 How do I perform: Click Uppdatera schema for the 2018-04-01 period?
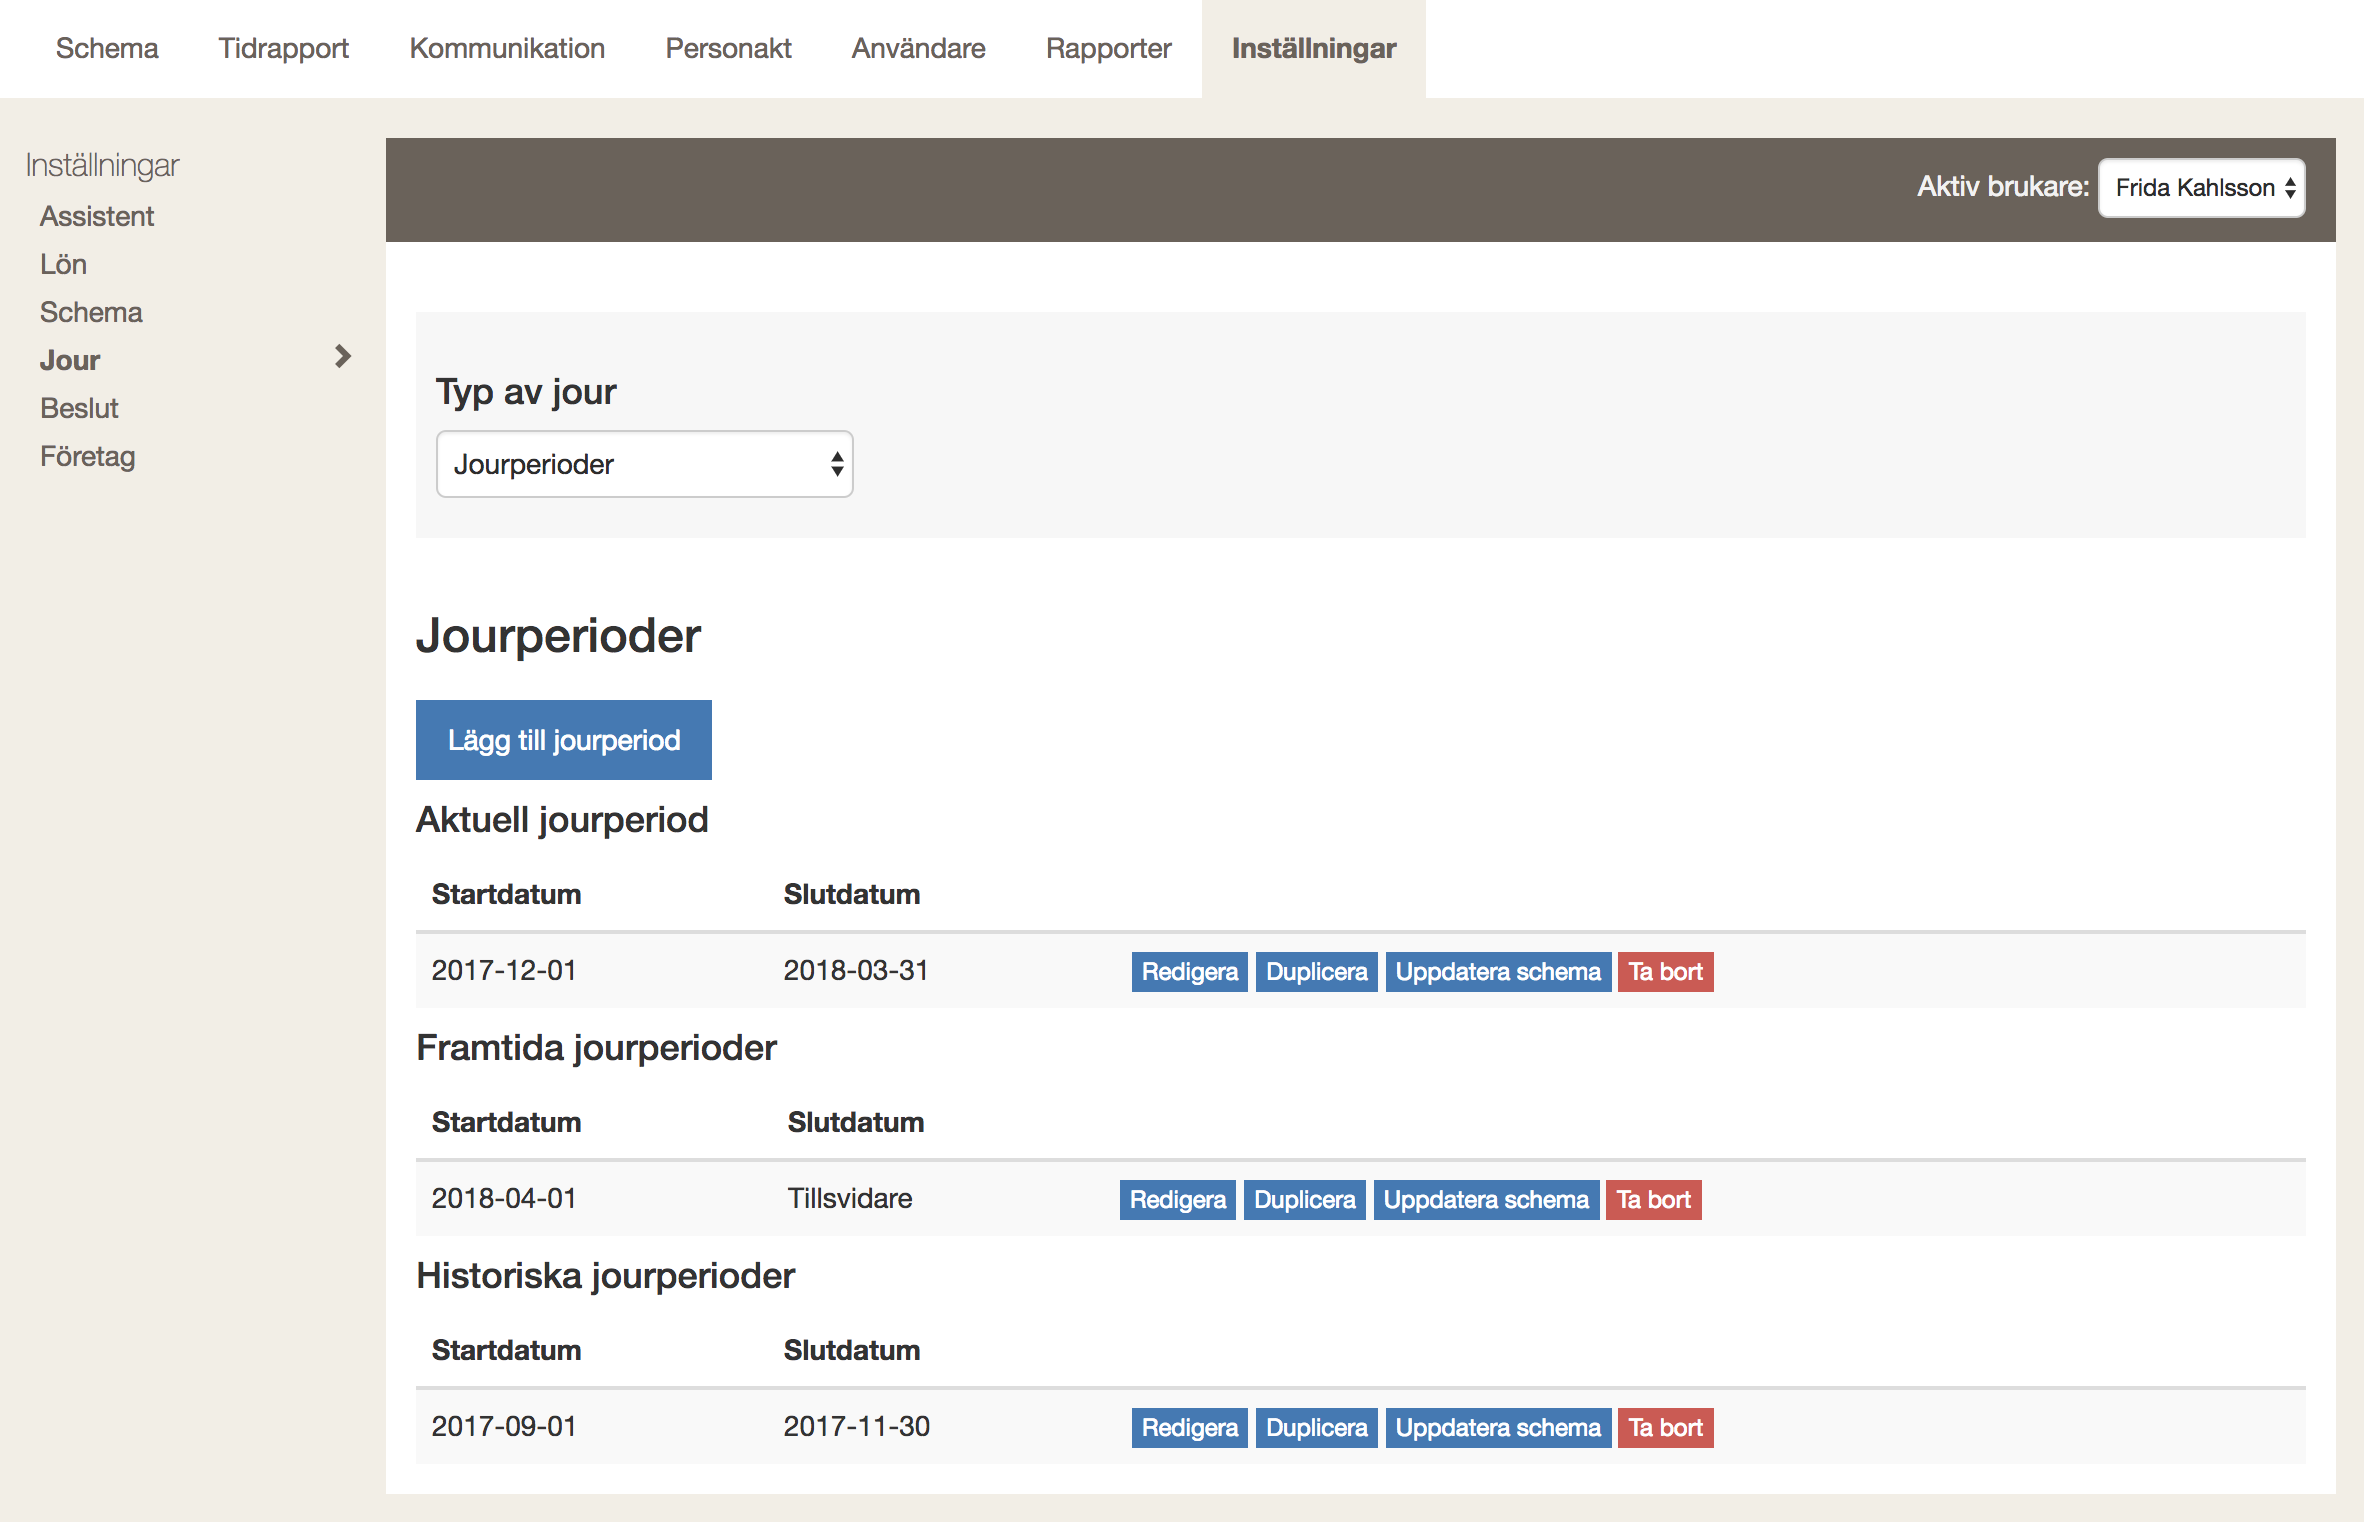coord(1485,1200)
